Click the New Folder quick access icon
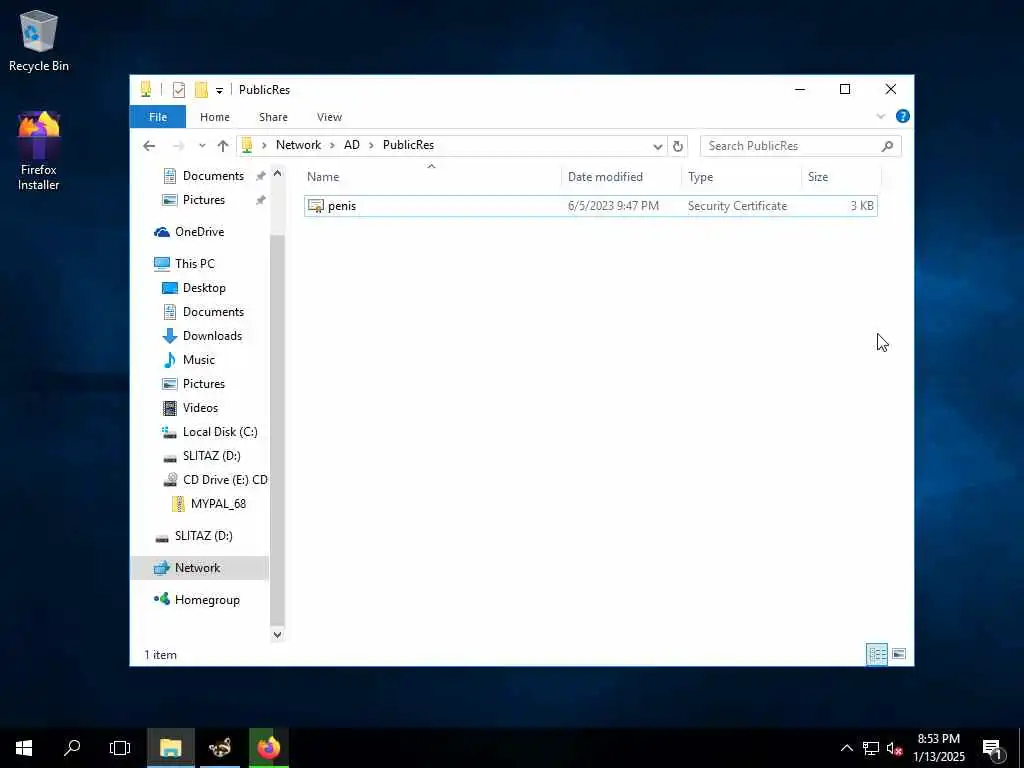This screenshot has height=768, width=1024. [x=201, y=90]
